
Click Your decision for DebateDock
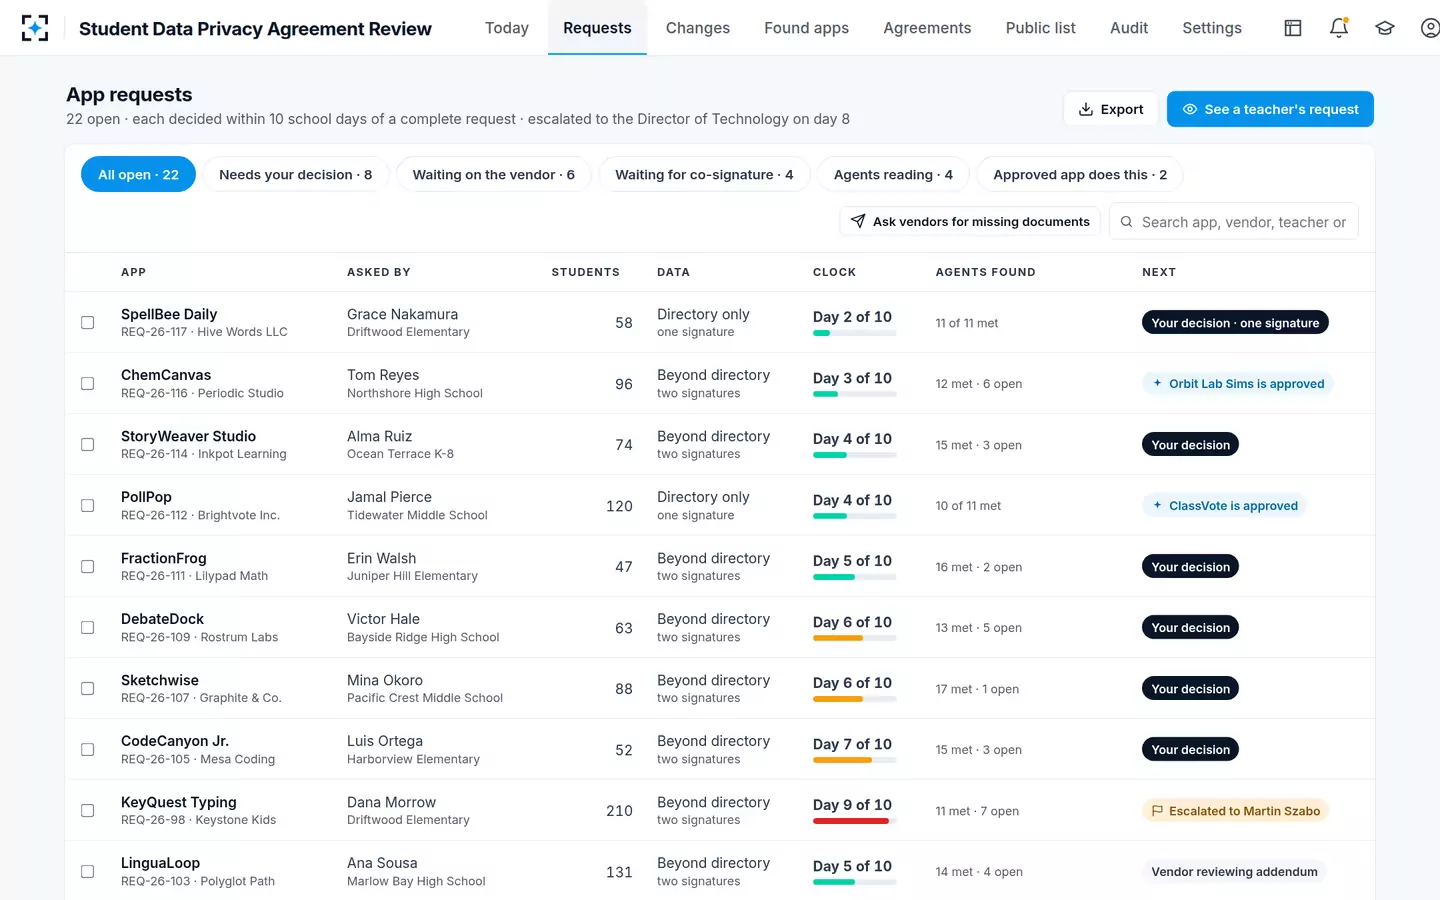point(1190,627)
